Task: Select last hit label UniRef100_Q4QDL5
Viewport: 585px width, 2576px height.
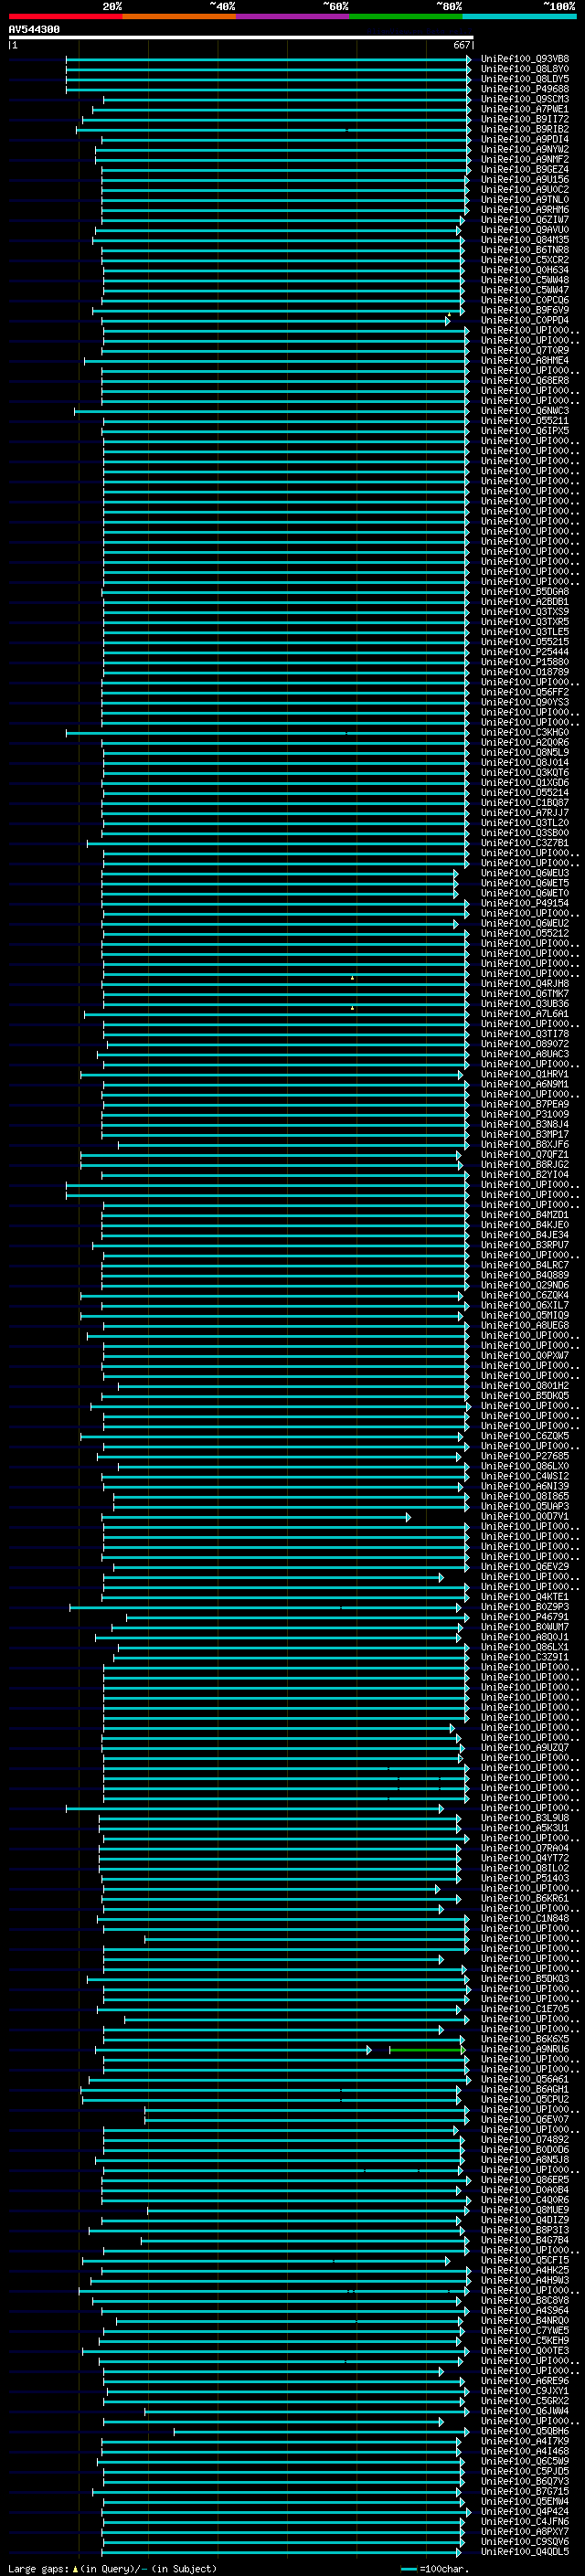Action: coord(525,2551)
